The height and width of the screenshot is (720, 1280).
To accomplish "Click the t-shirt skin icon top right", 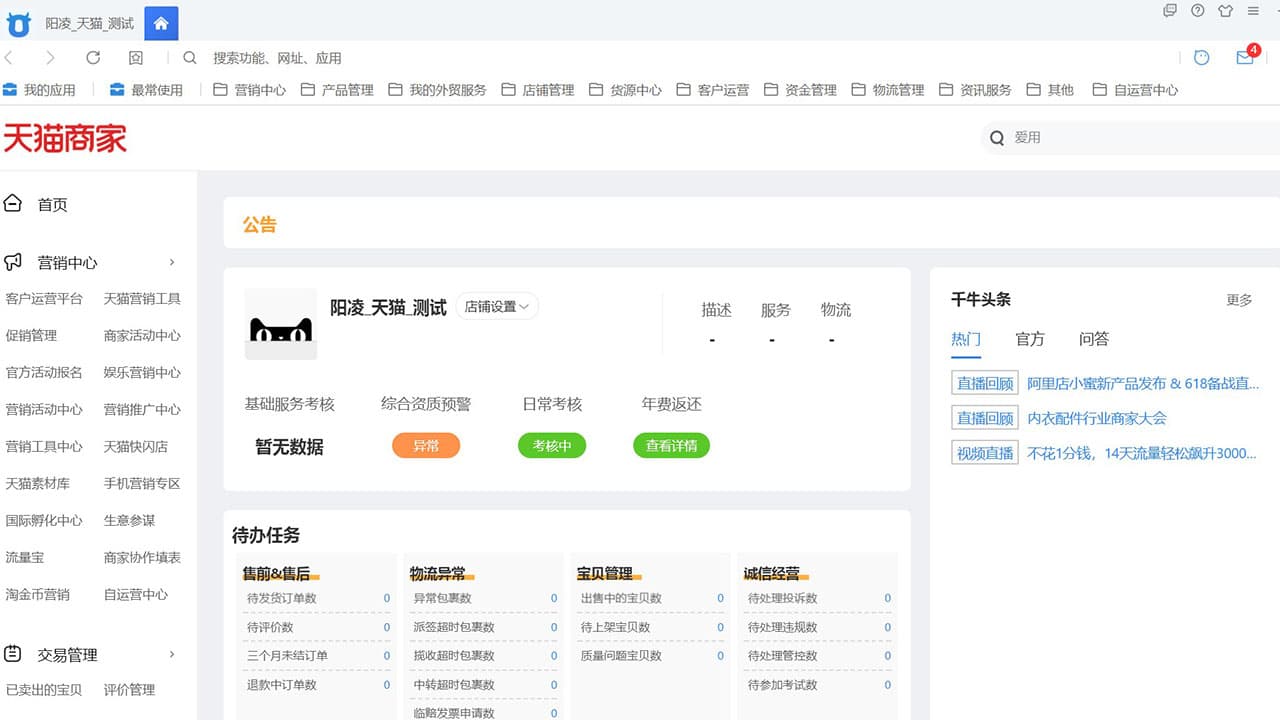I will tap(1225, 11).
